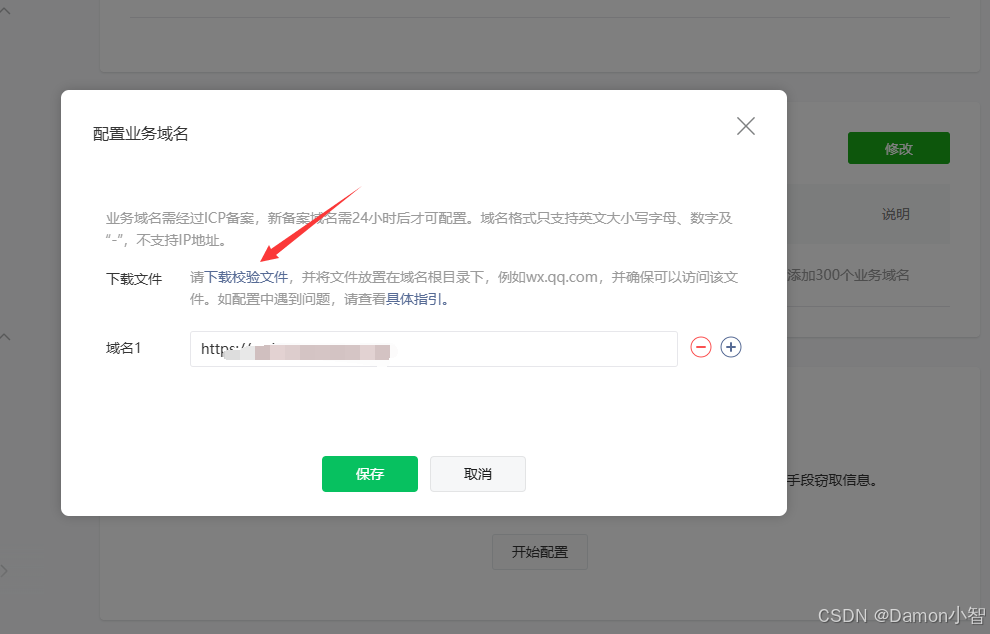The width and height of the screenshot is (990, 634).
Task: Click the 域名1 field label
Action: coord(123,348)
